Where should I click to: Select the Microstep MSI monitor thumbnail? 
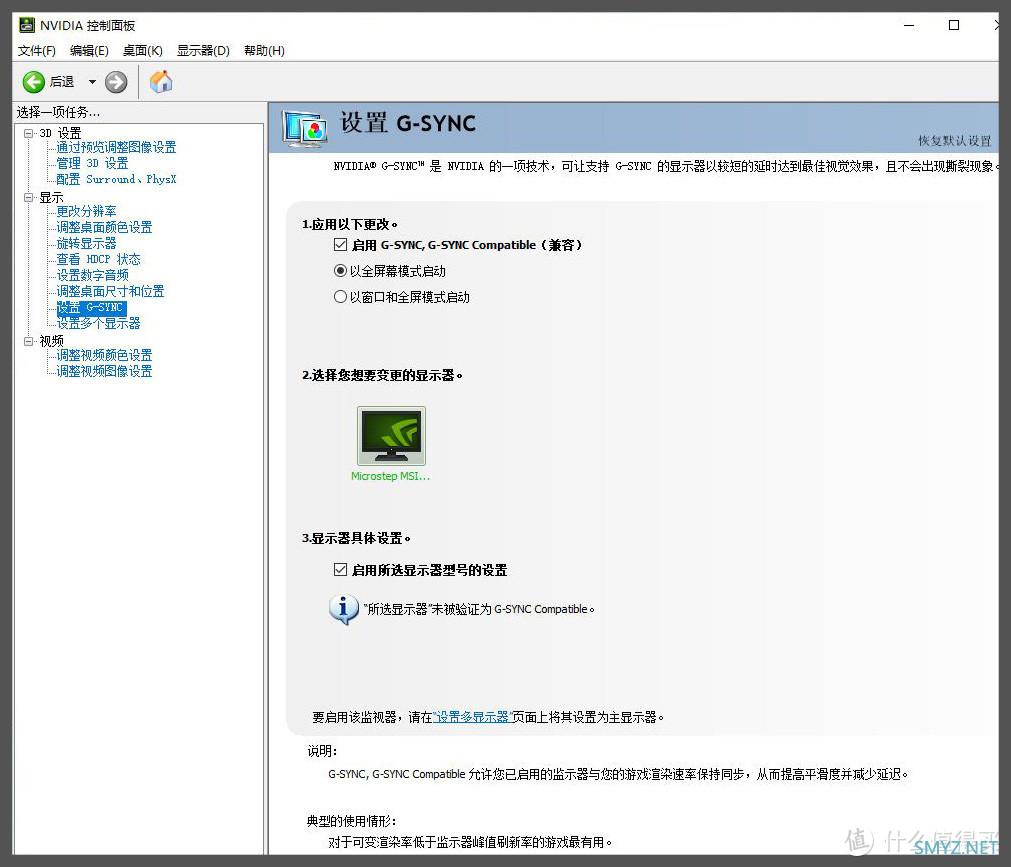click(391, 436)
